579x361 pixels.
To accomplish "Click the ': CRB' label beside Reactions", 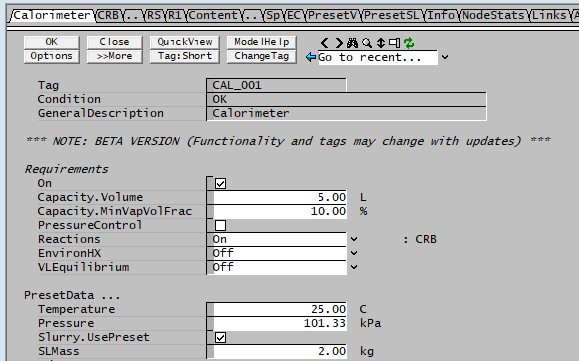I will point(420,239).
